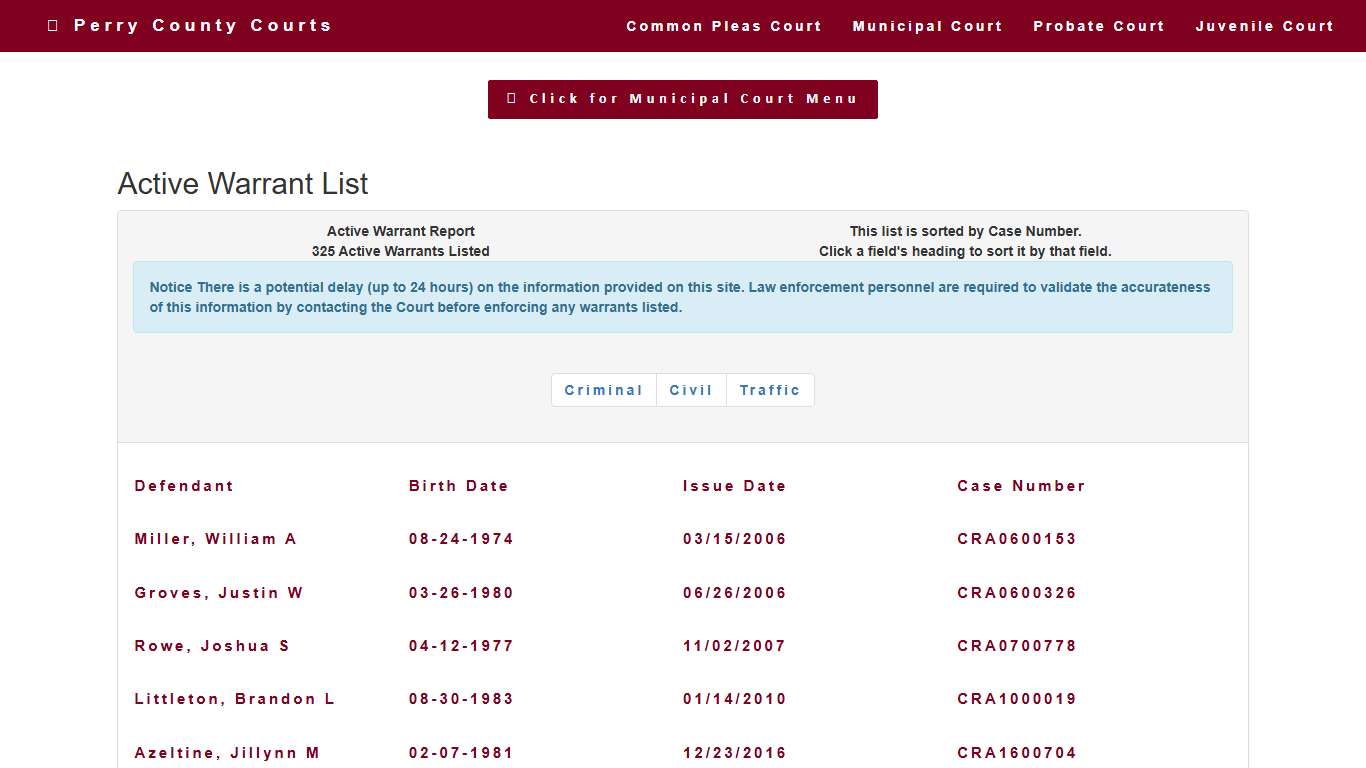This screenshot has height=768, width=1366.
Task: Click defendant Littleton, Brandon L
Action: click(234, 699)
